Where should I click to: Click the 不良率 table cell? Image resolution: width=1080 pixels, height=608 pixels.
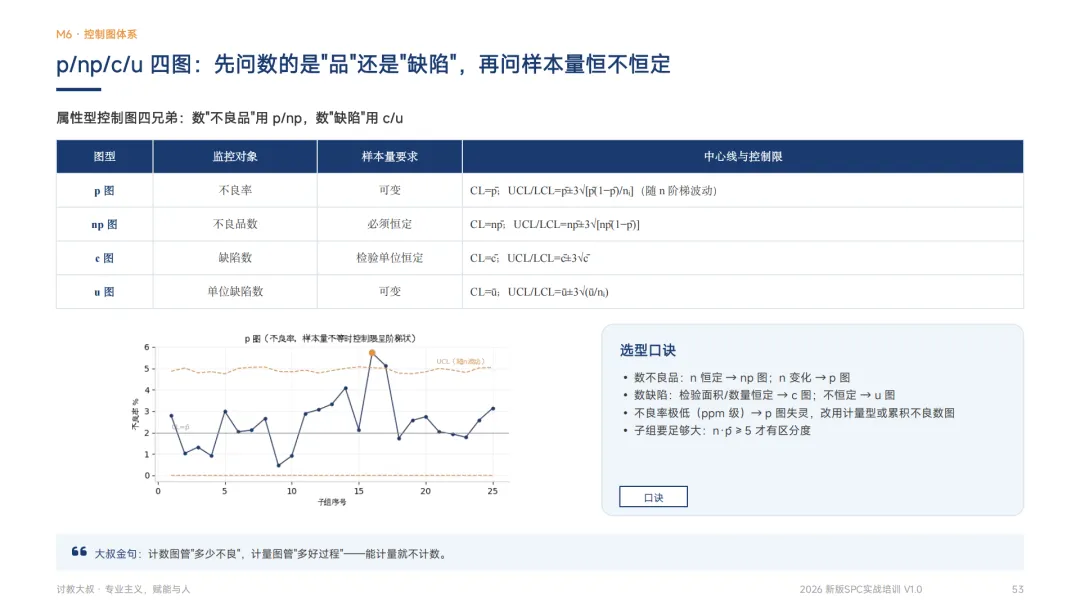click(x=235, y=190)
